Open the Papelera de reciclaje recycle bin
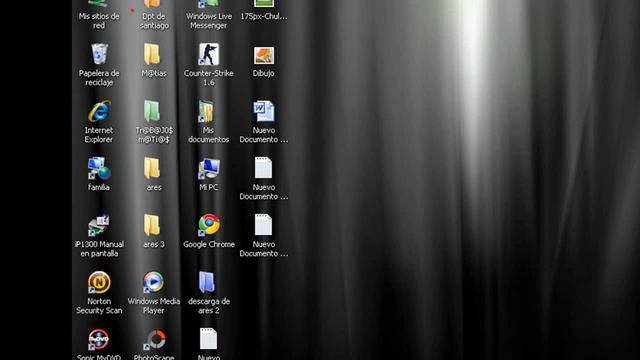Image resolution: width=640 pixels, height=360 pixels. click(x=99, y=54)
